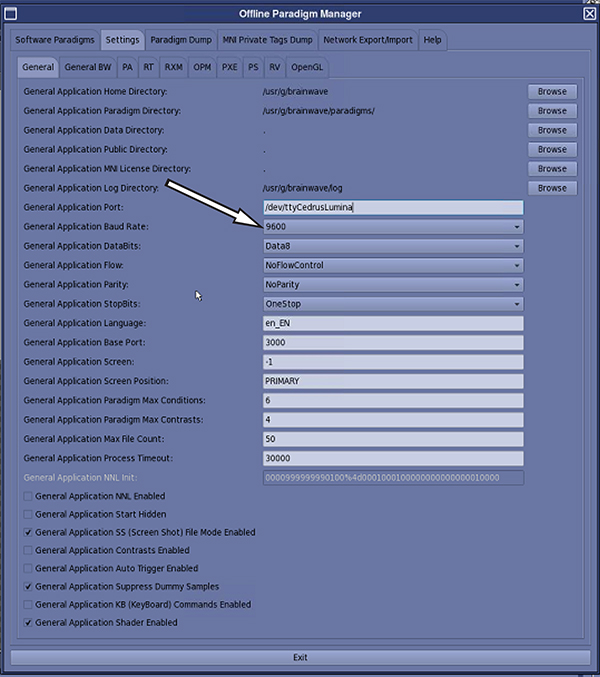Expand the Baud Rate dropdown
600x677 pixels.
392,227
